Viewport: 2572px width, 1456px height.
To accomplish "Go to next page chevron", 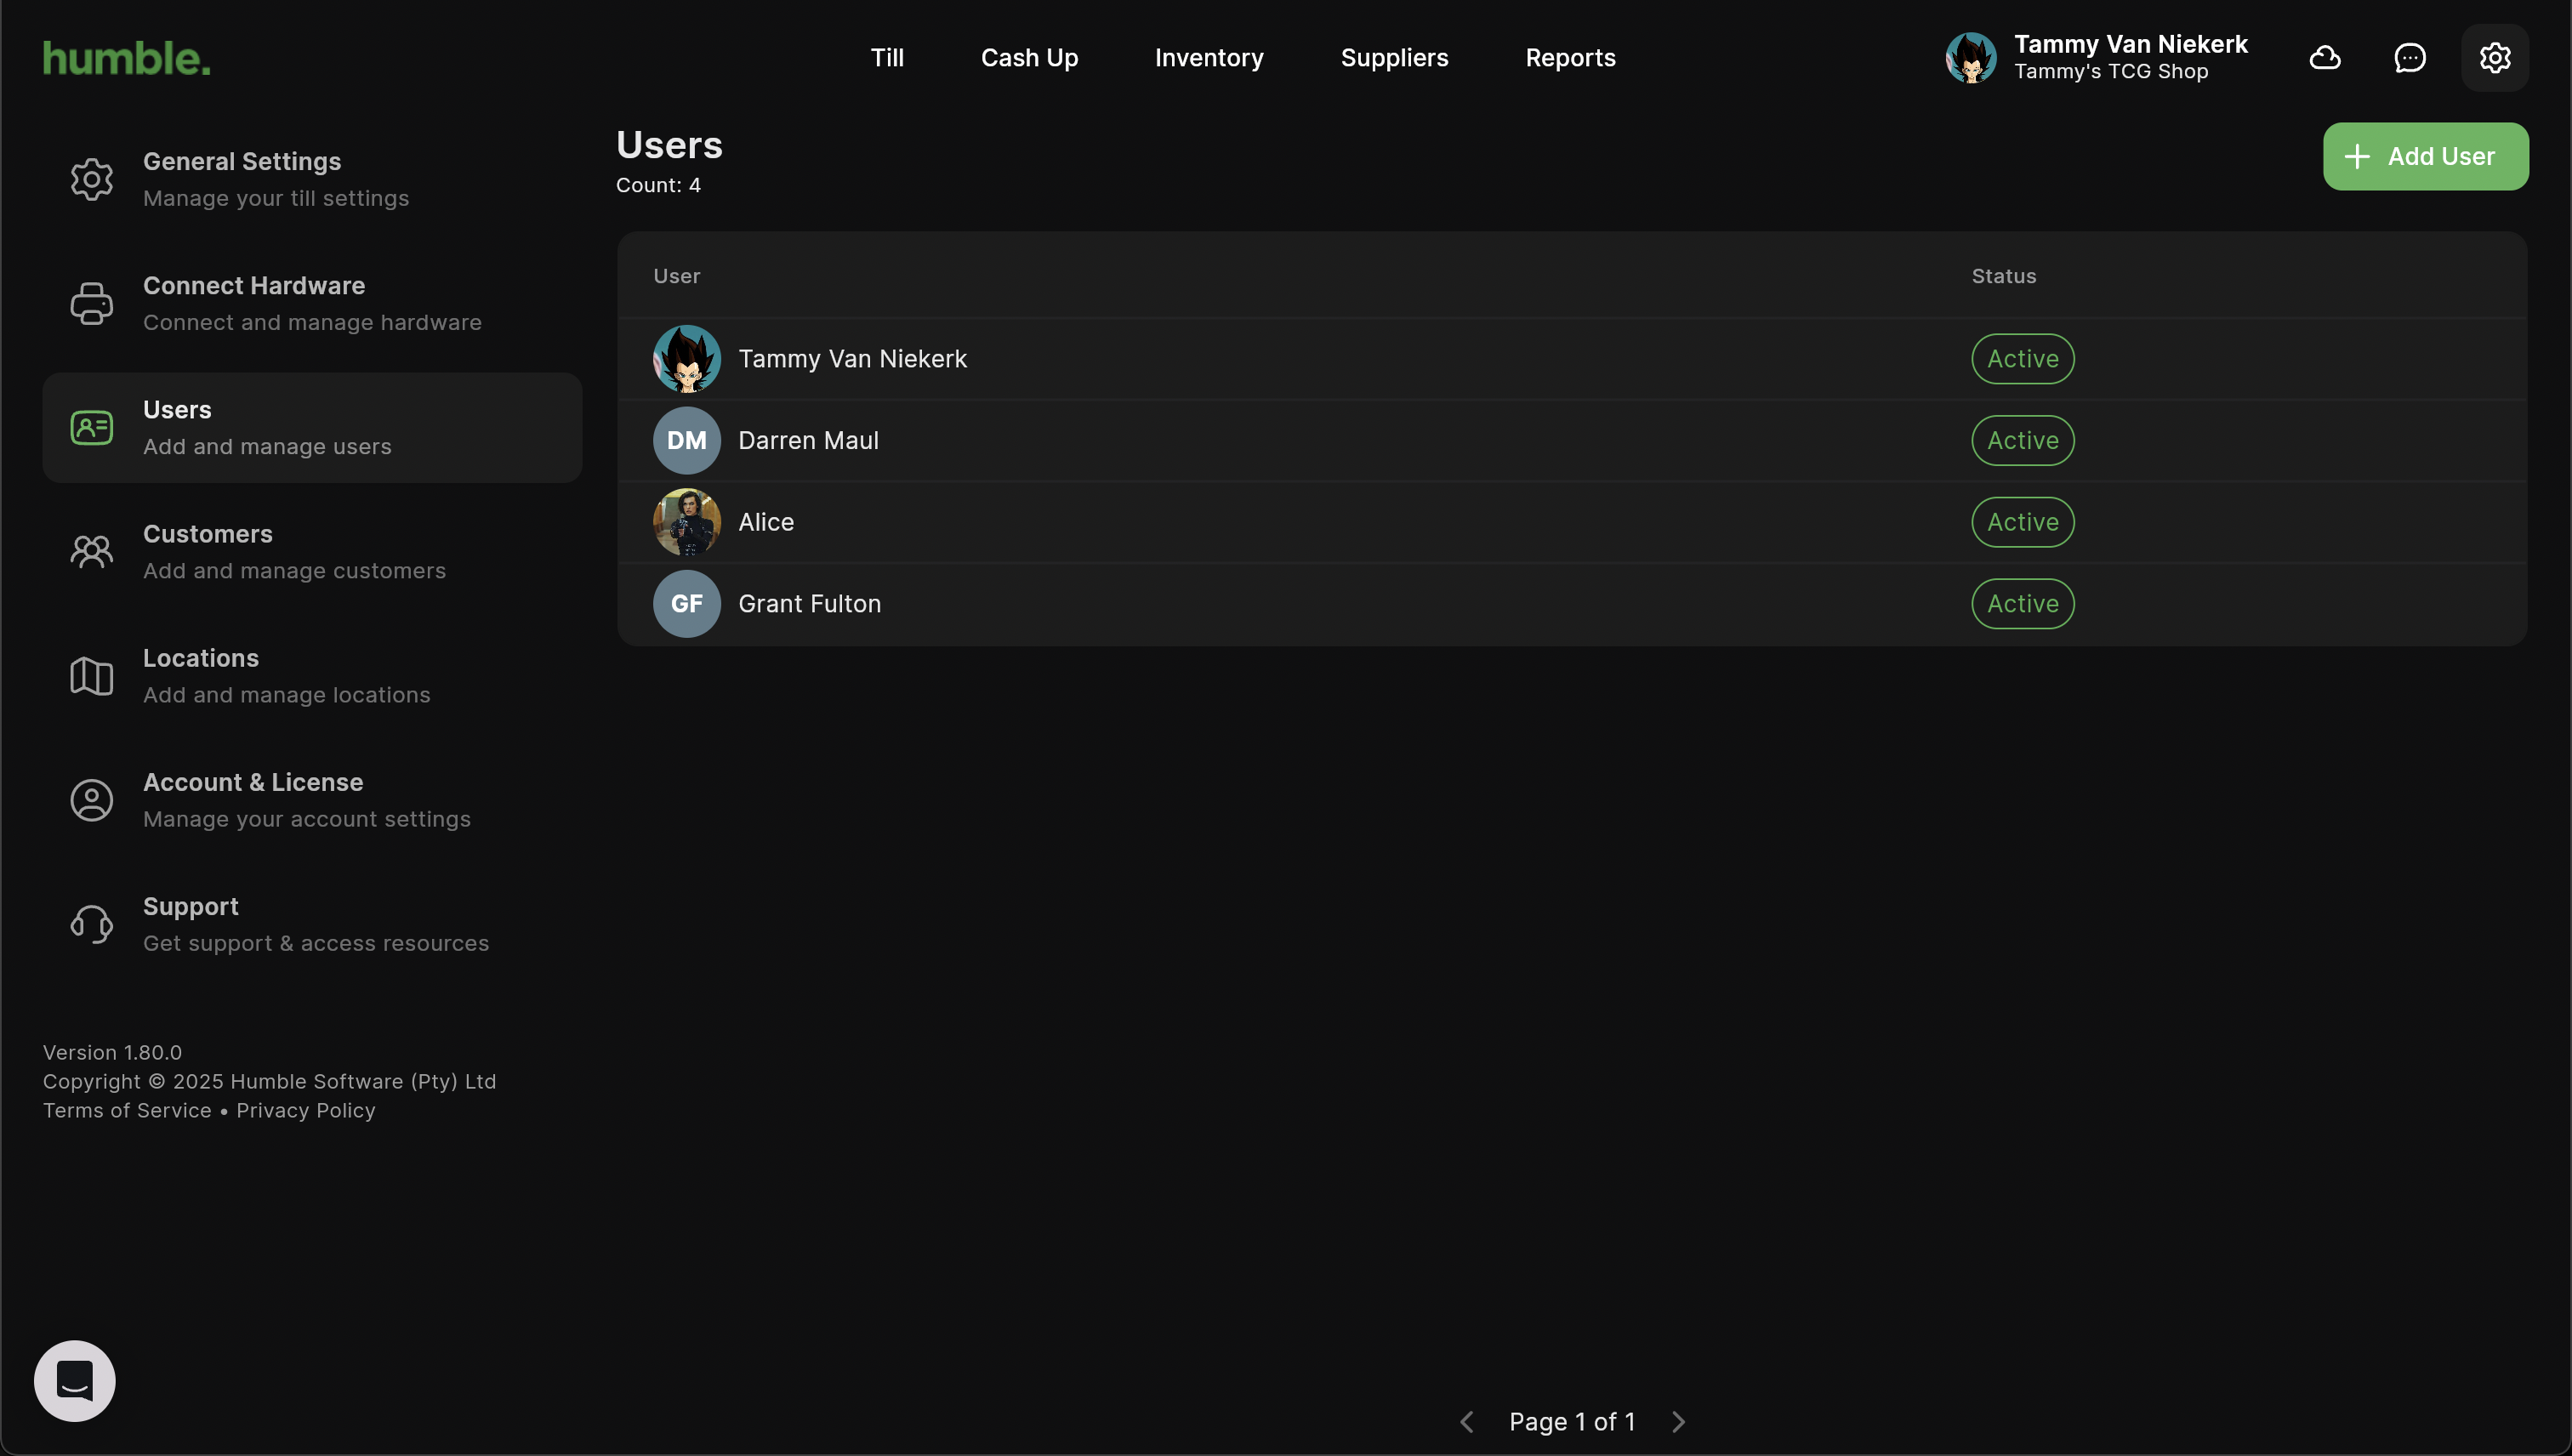I will (x=1679, y=1422).
